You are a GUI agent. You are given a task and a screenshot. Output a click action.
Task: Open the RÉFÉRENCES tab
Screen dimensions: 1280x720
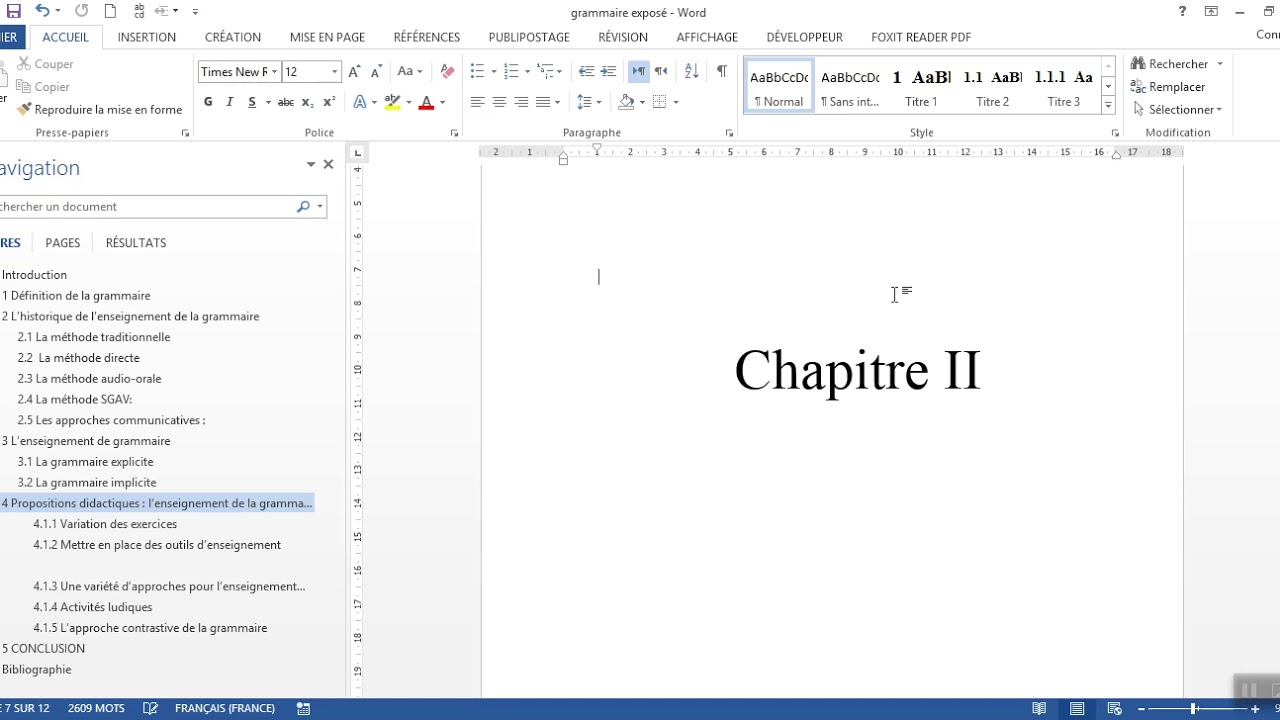[427, 37]
